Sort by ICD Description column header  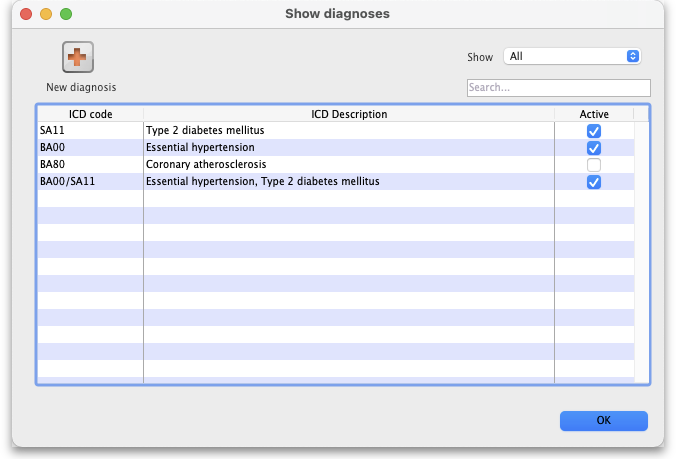(349, 114)
